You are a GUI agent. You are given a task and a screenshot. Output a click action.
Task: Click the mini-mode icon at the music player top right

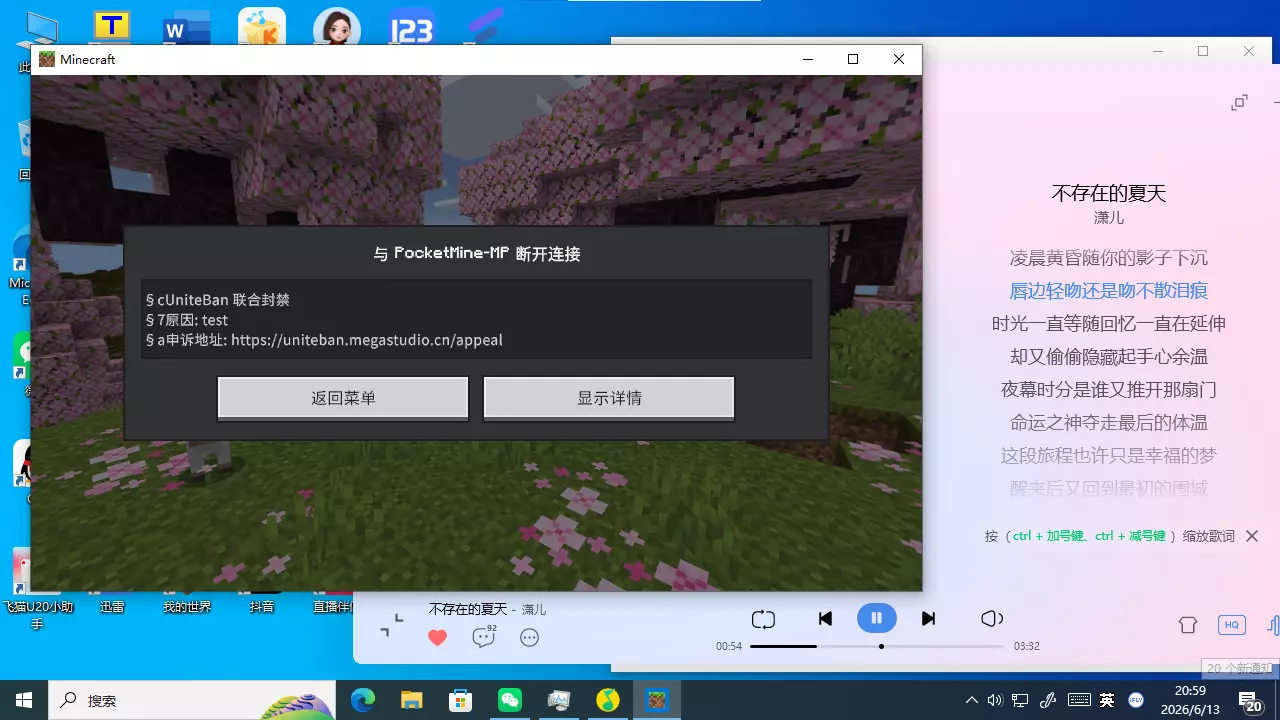(1240, 102)
